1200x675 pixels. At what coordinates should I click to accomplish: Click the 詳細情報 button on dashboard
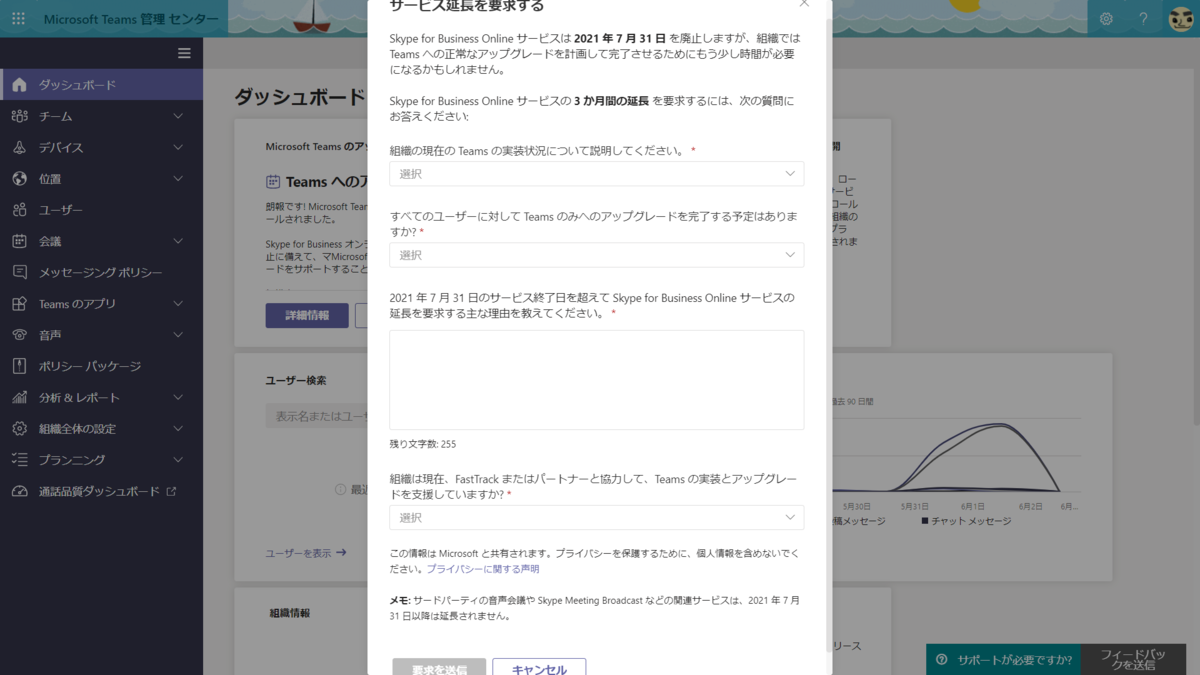tap(307, 315)
